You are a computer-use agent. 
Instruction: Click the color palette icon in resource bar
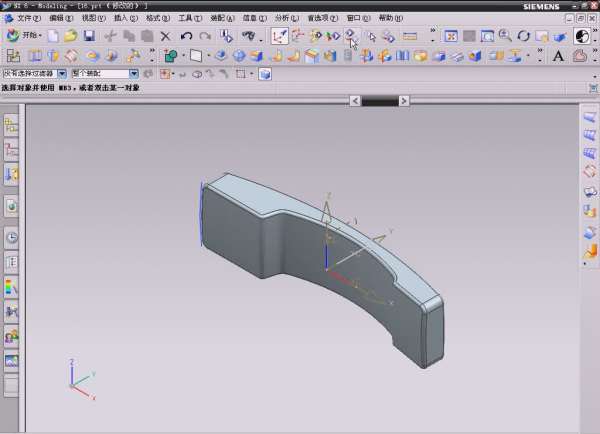[x=12, y=287]
